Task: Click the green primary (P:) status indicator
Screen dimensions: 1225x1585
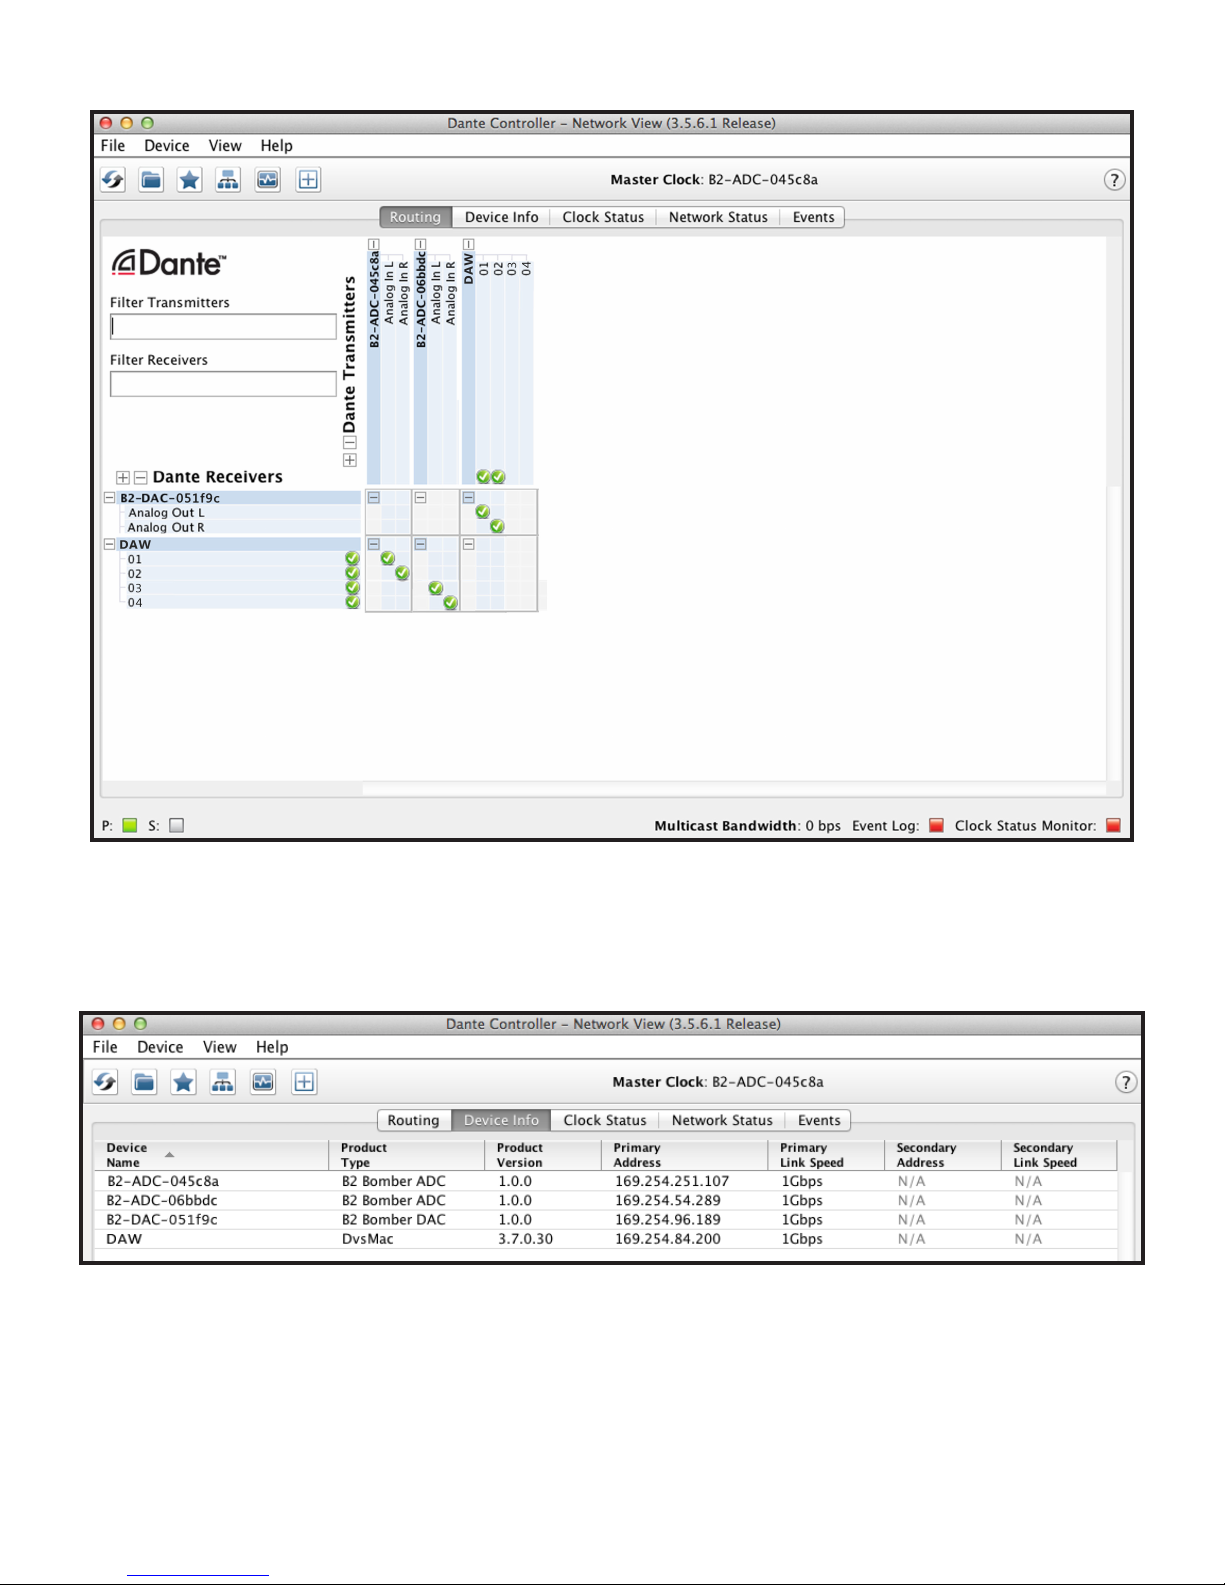Action: click(129, 826)
